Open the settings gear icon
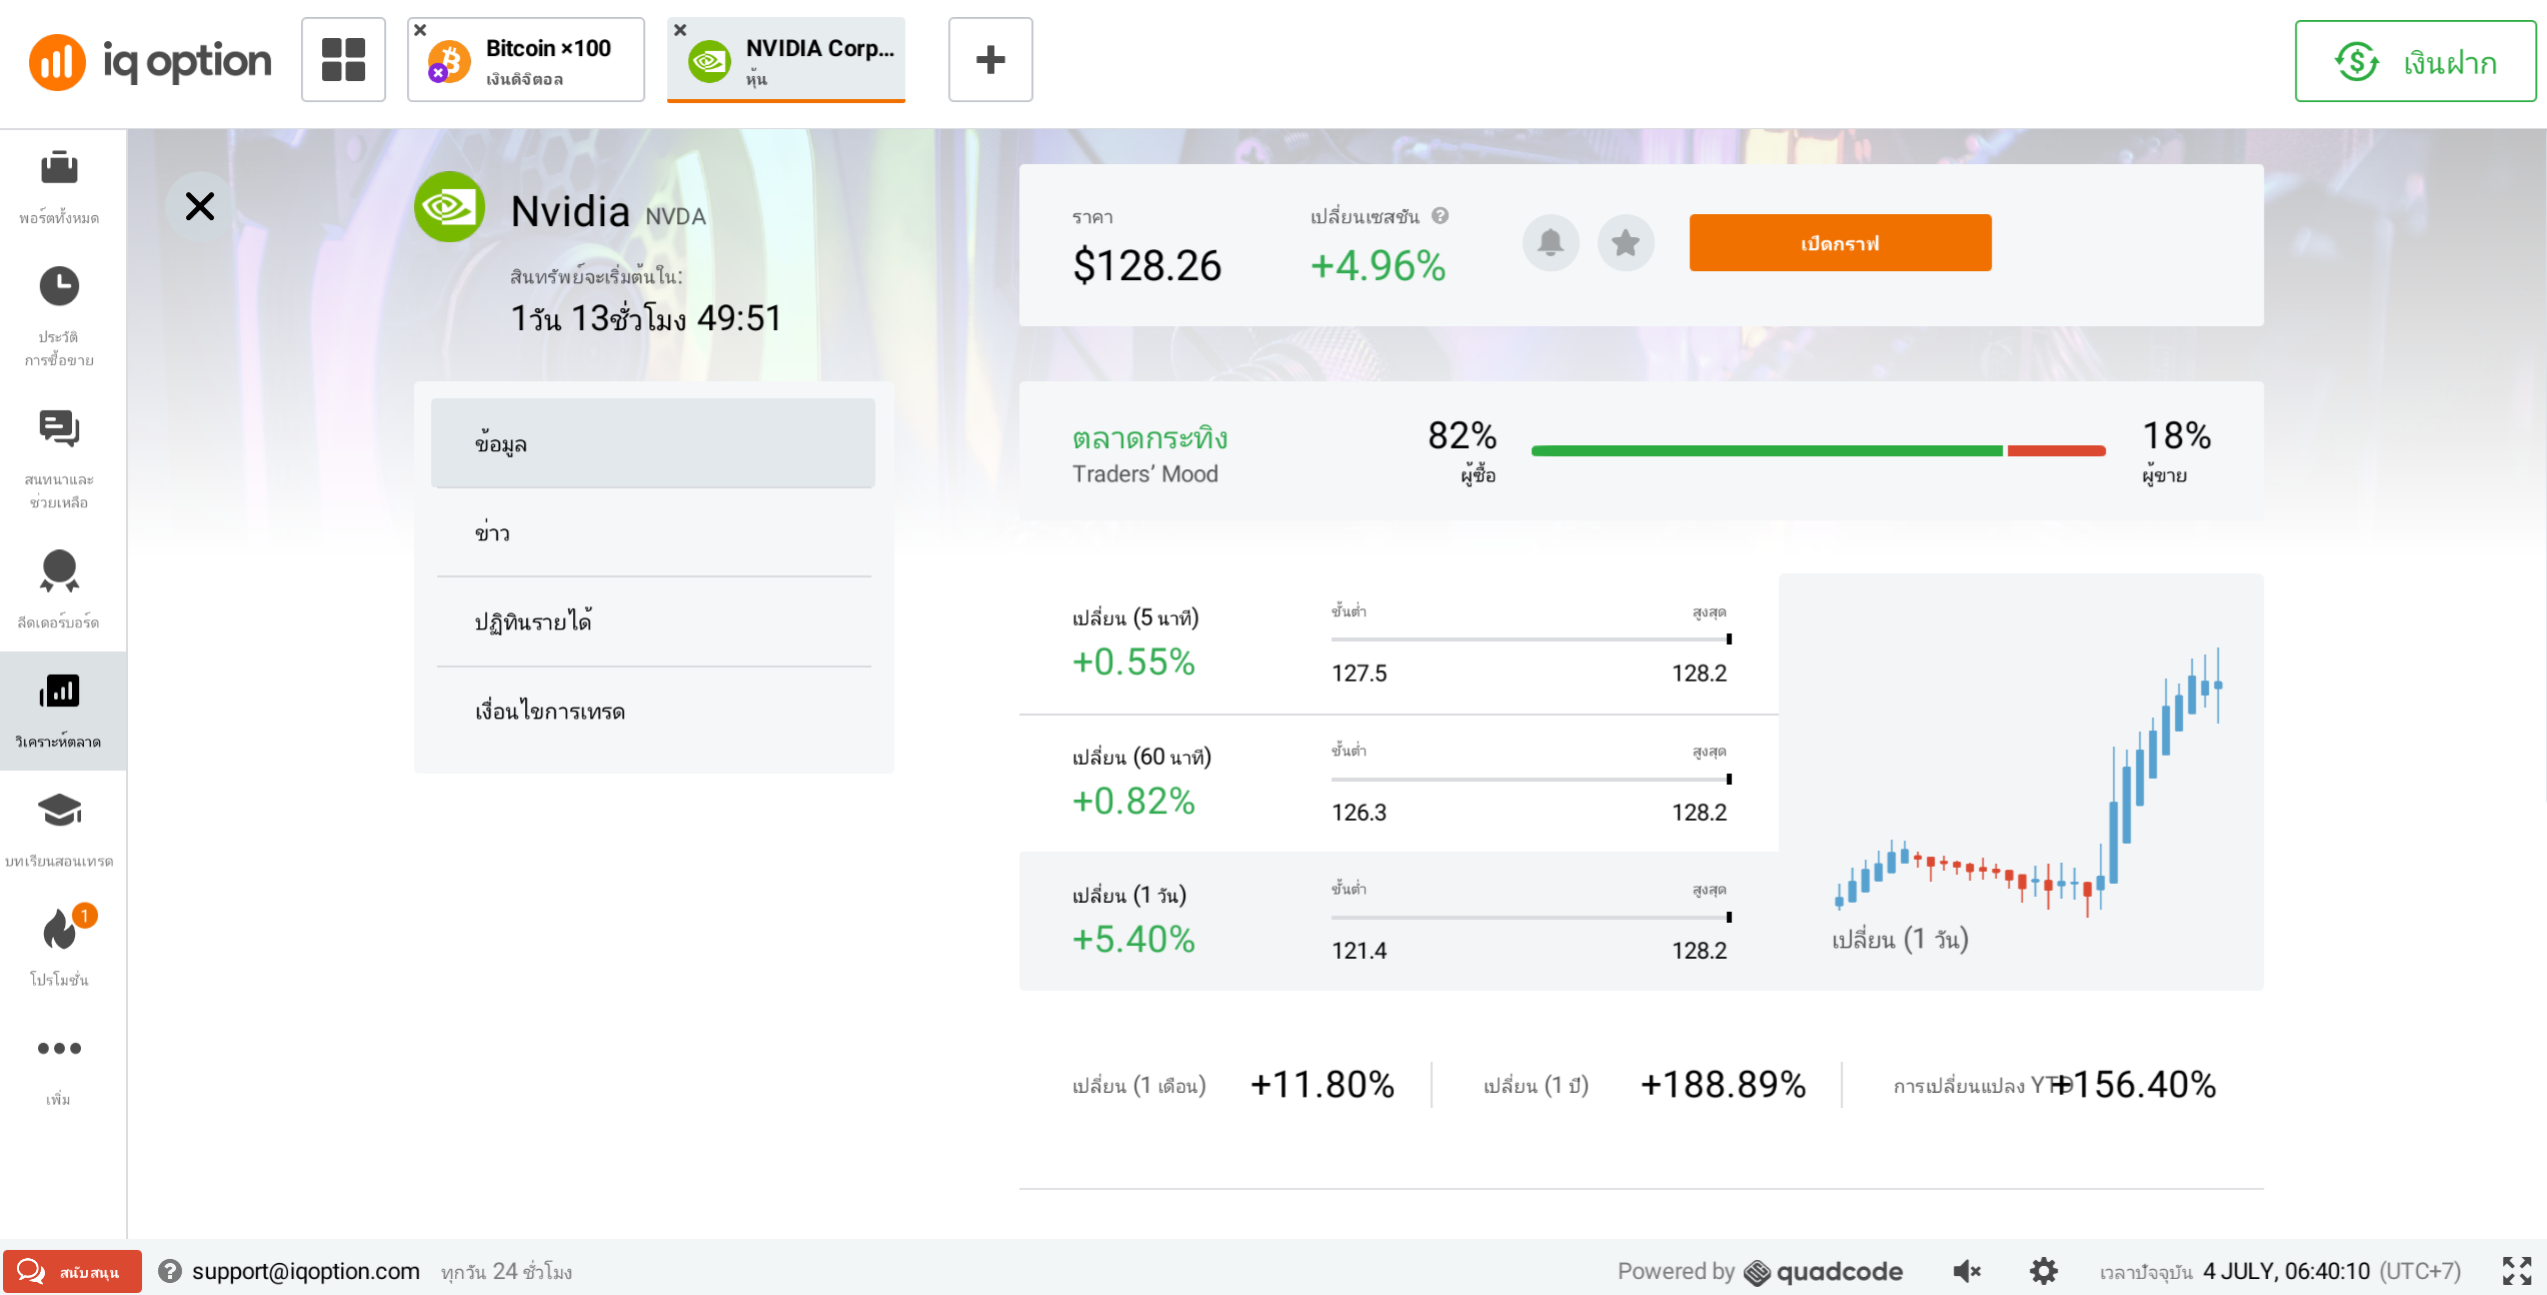Image resolution: width=2547 pixels, height=1295 pixels. point(2044,1271)
